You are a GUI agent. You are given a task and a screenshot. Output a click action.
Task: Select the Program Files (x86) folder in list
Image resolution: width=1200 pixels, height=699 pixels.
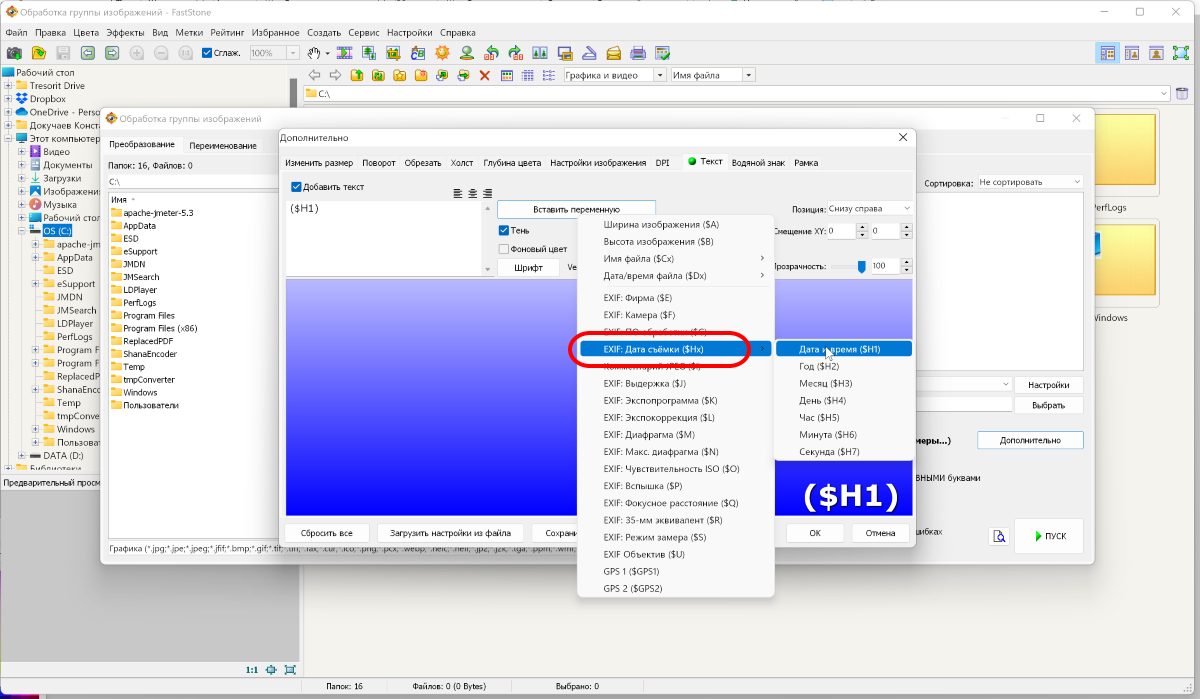[161, 328]
